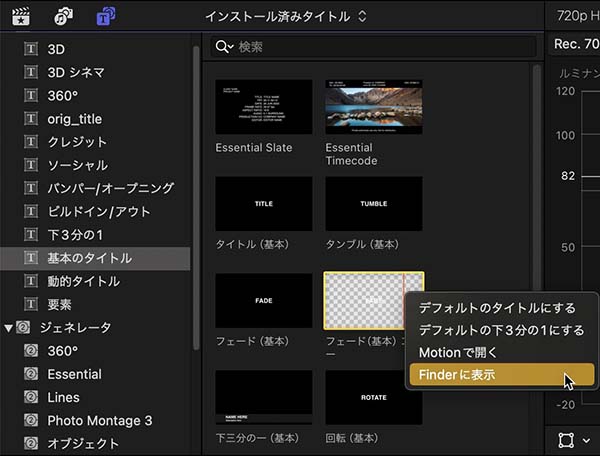Click the Lines generator icon

click(x=30, y=397)
